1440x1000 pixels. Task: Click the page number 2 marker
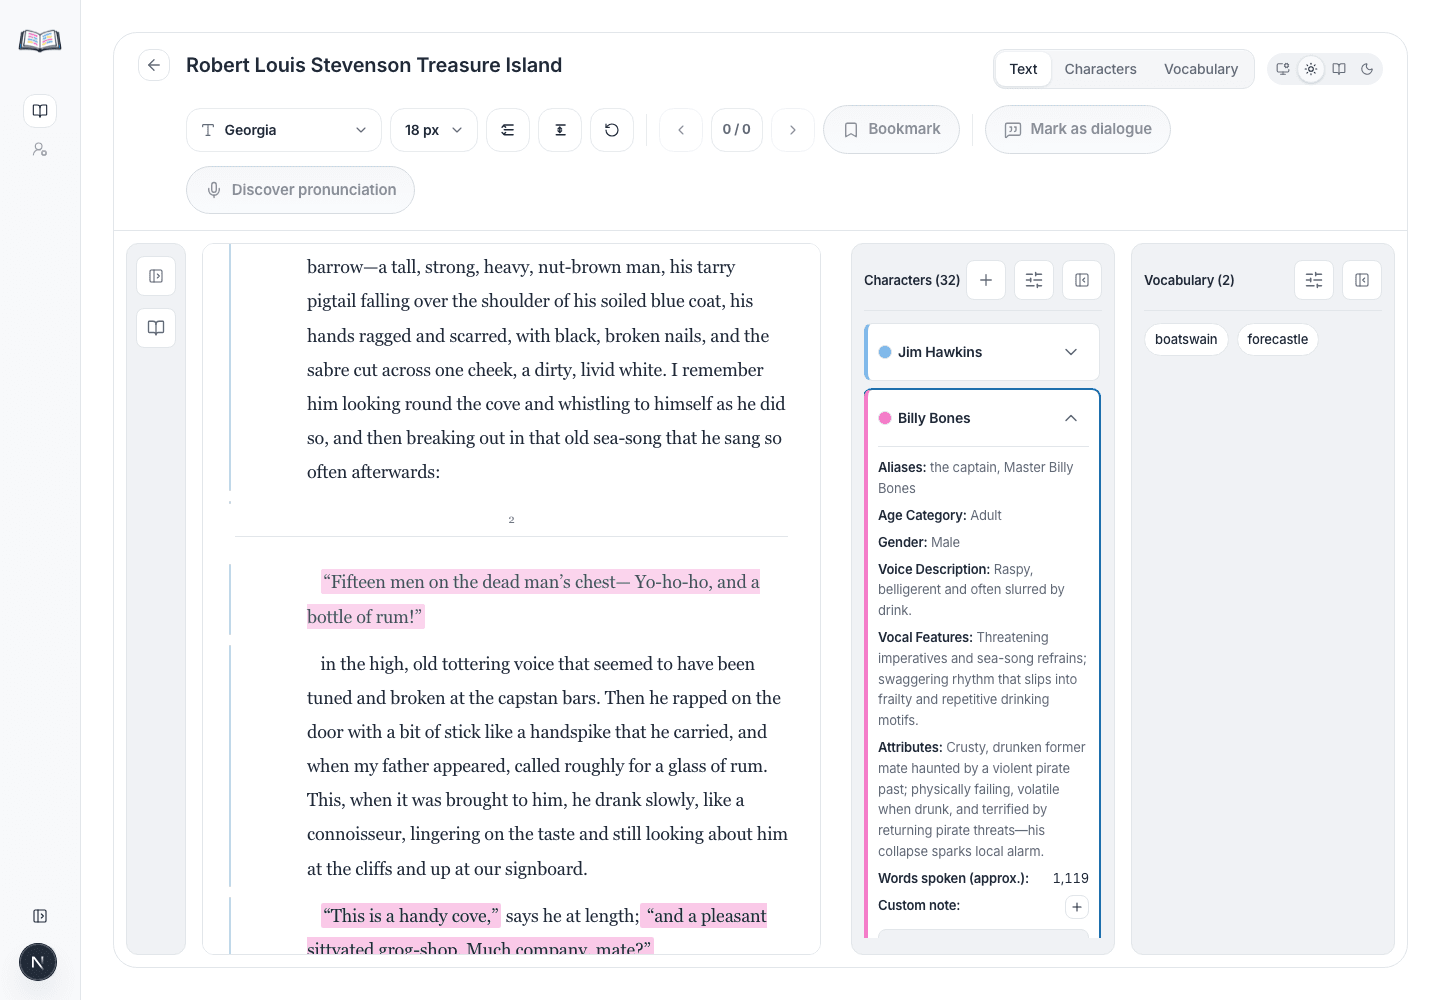pos(511,520)
